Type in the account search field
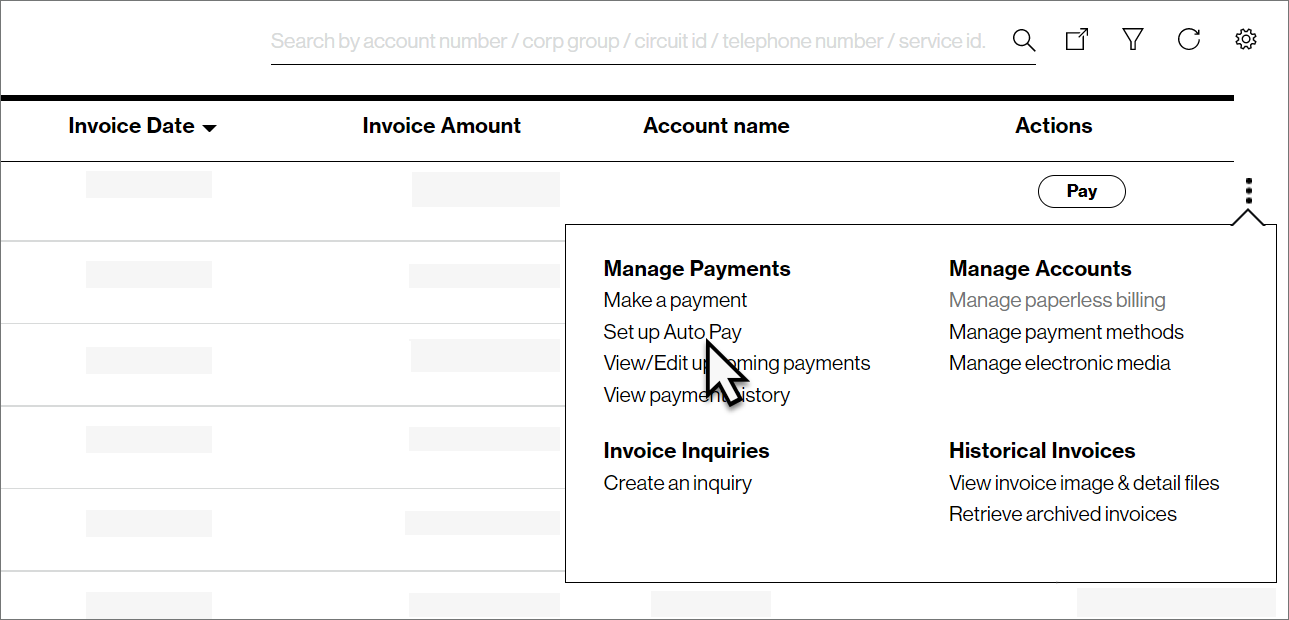Viewport: 1289px width, 620px height. coord(628,41)
